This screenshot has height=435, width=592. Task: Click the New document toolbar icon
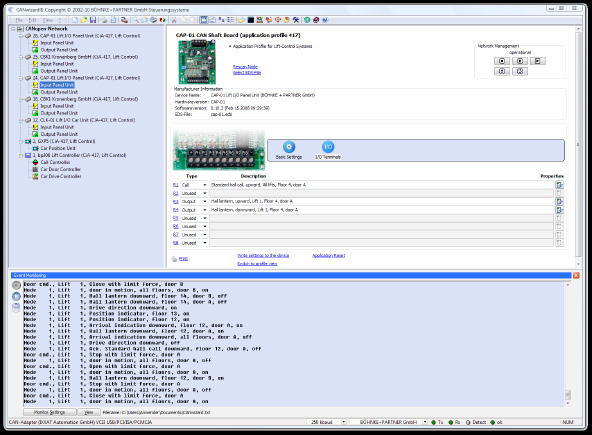[x=75, y=20]
